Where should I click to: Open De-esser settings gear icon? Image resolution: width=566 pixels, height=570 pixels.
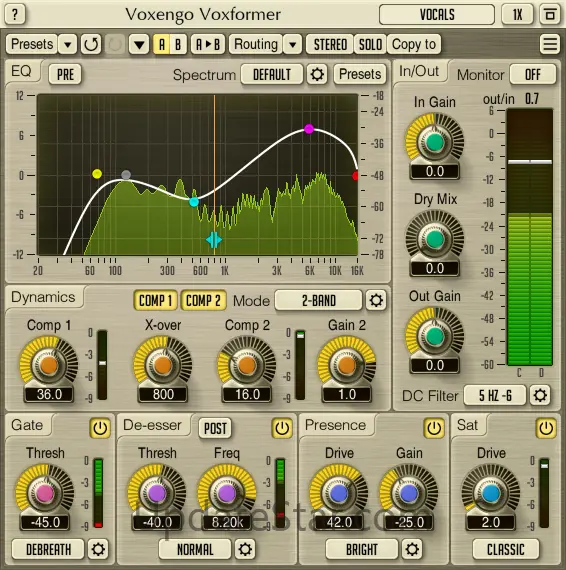(x=245, y=549)
